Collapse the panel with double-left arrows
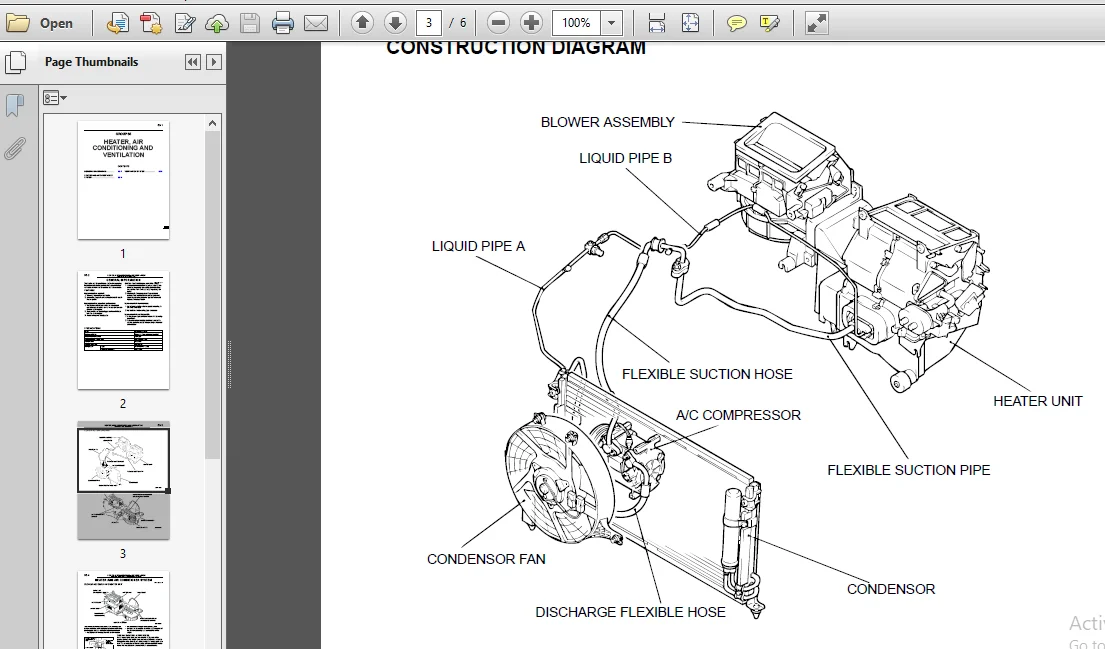This screenshot has width=1105, height=649. coord(192,62)
